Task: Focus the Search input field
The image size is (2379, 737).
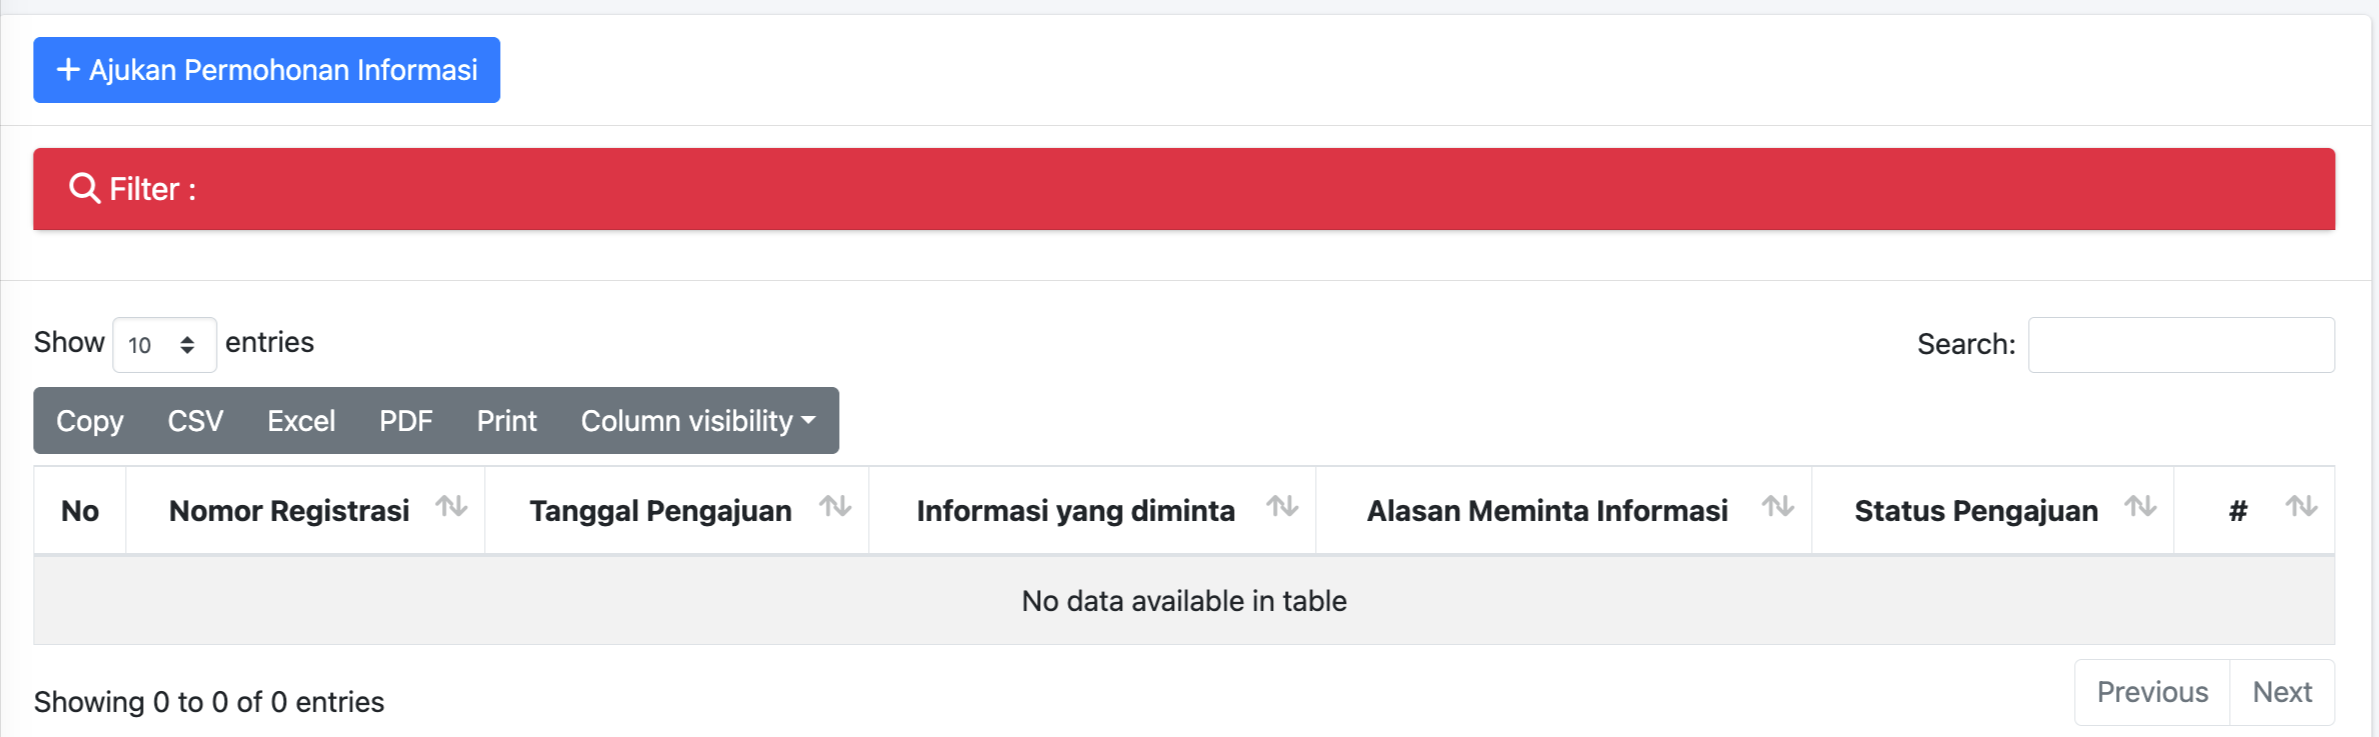Action: 2181,345
